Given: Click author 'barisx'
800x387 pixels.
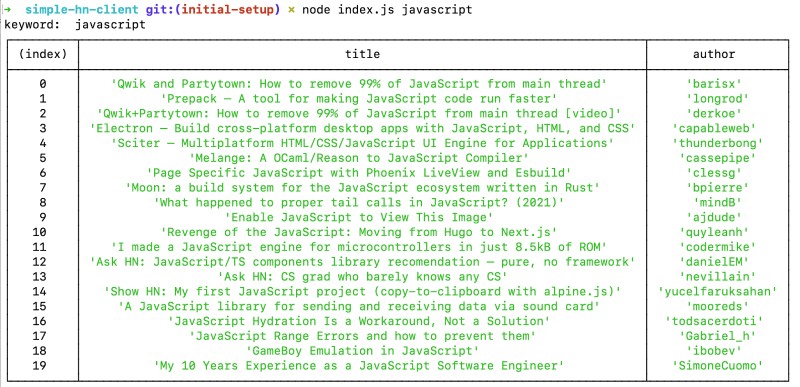Looking at the screenshot, I should (x=714, y=84).
